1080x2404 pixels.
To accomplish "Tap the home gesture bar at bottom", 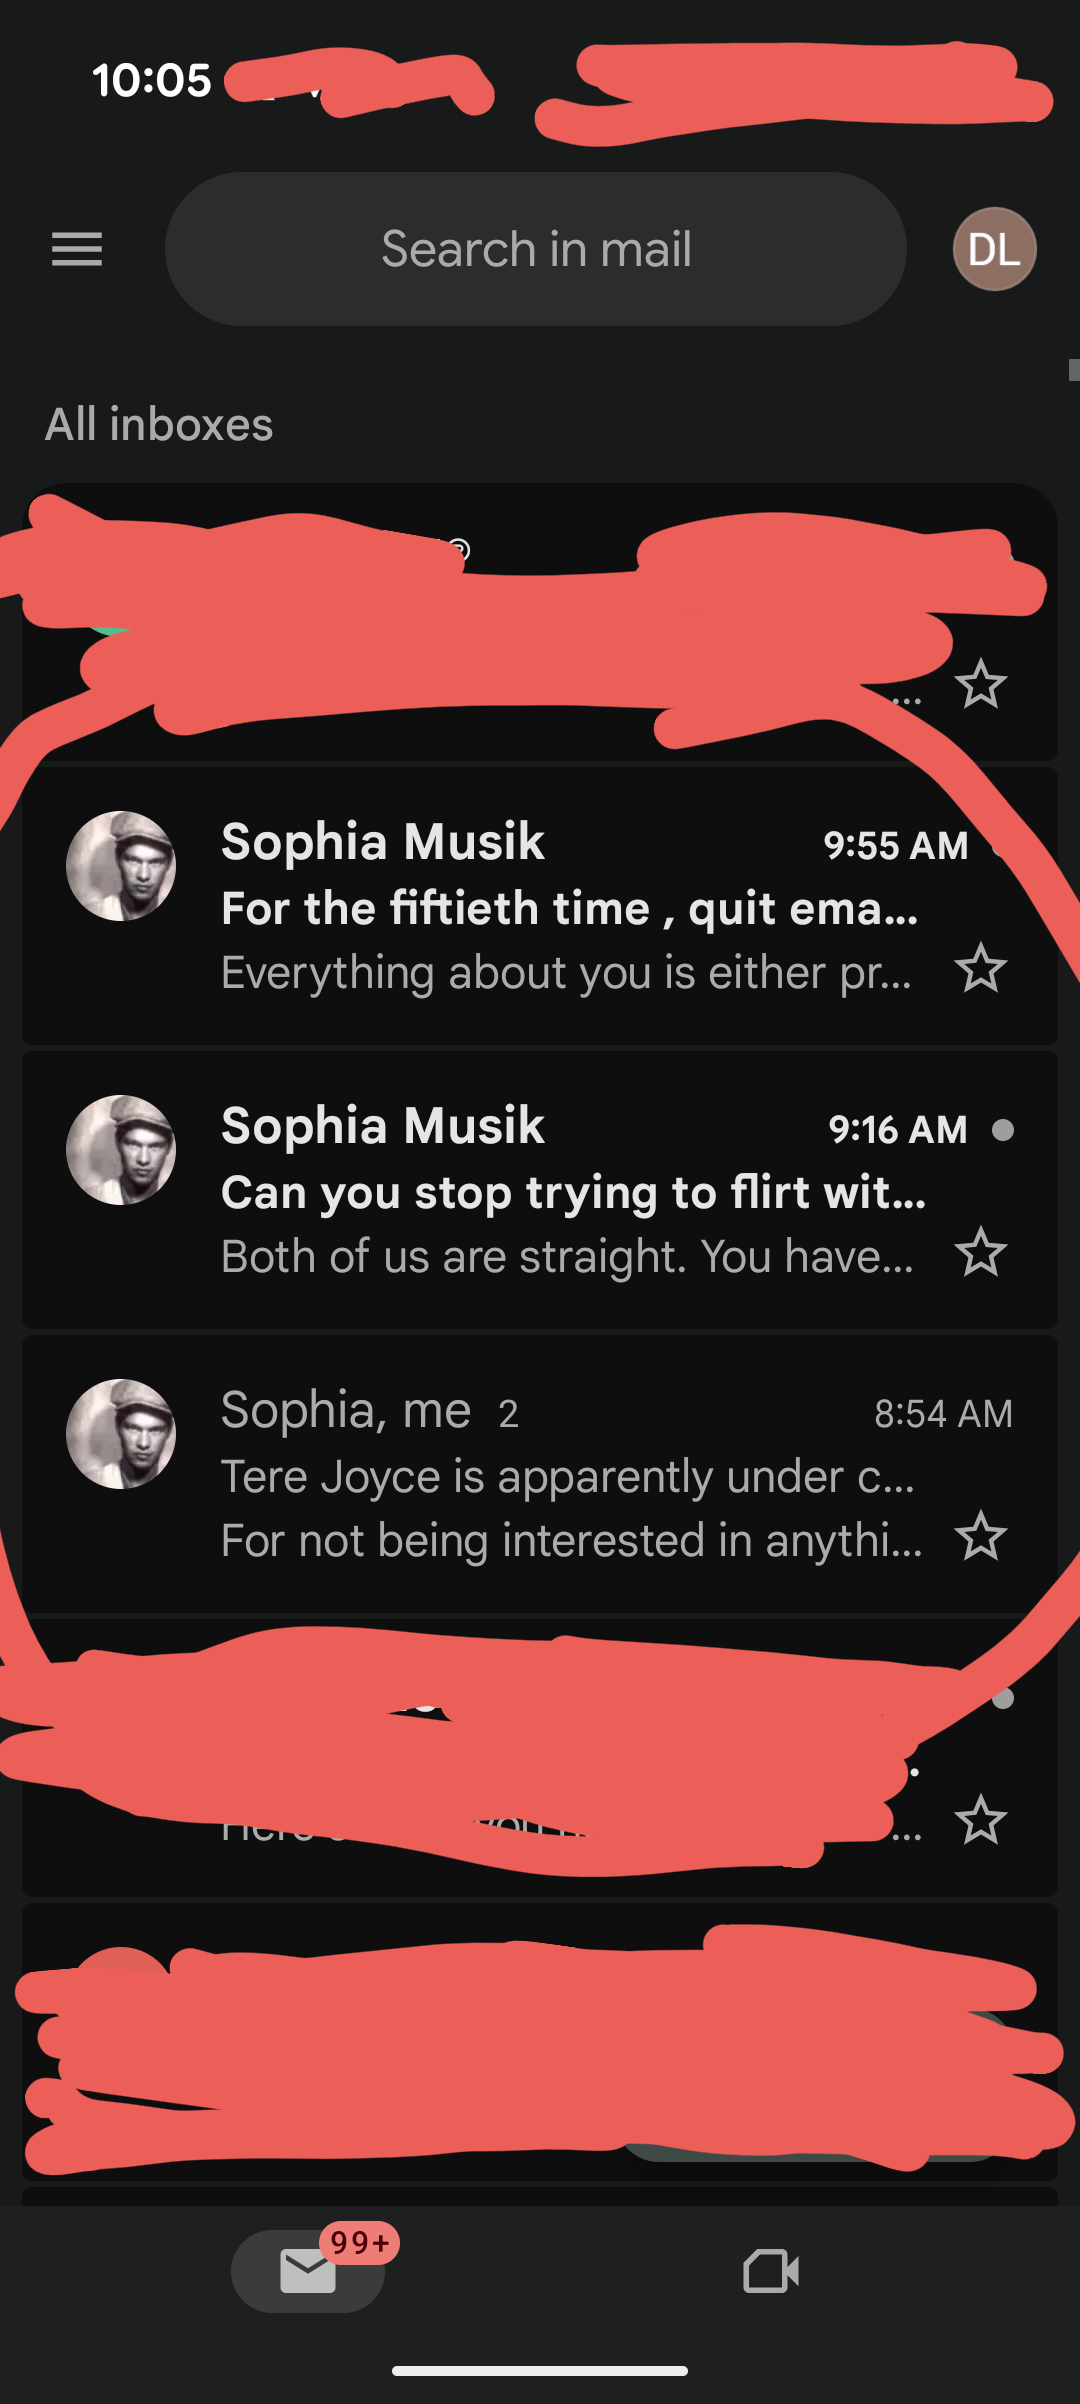I will point(540,2370).
